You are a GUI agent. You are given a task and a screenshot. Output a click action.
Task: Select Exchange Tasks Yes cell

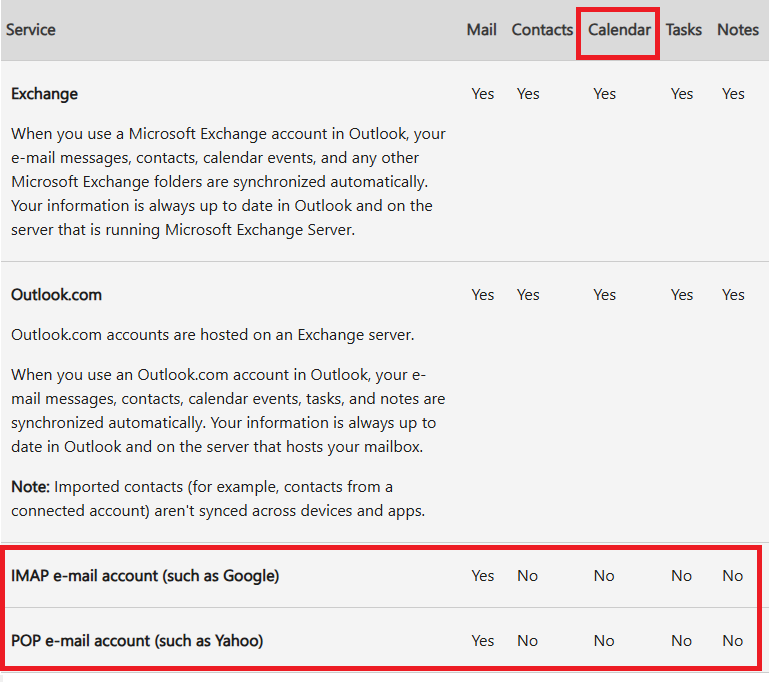pos(681,94)
